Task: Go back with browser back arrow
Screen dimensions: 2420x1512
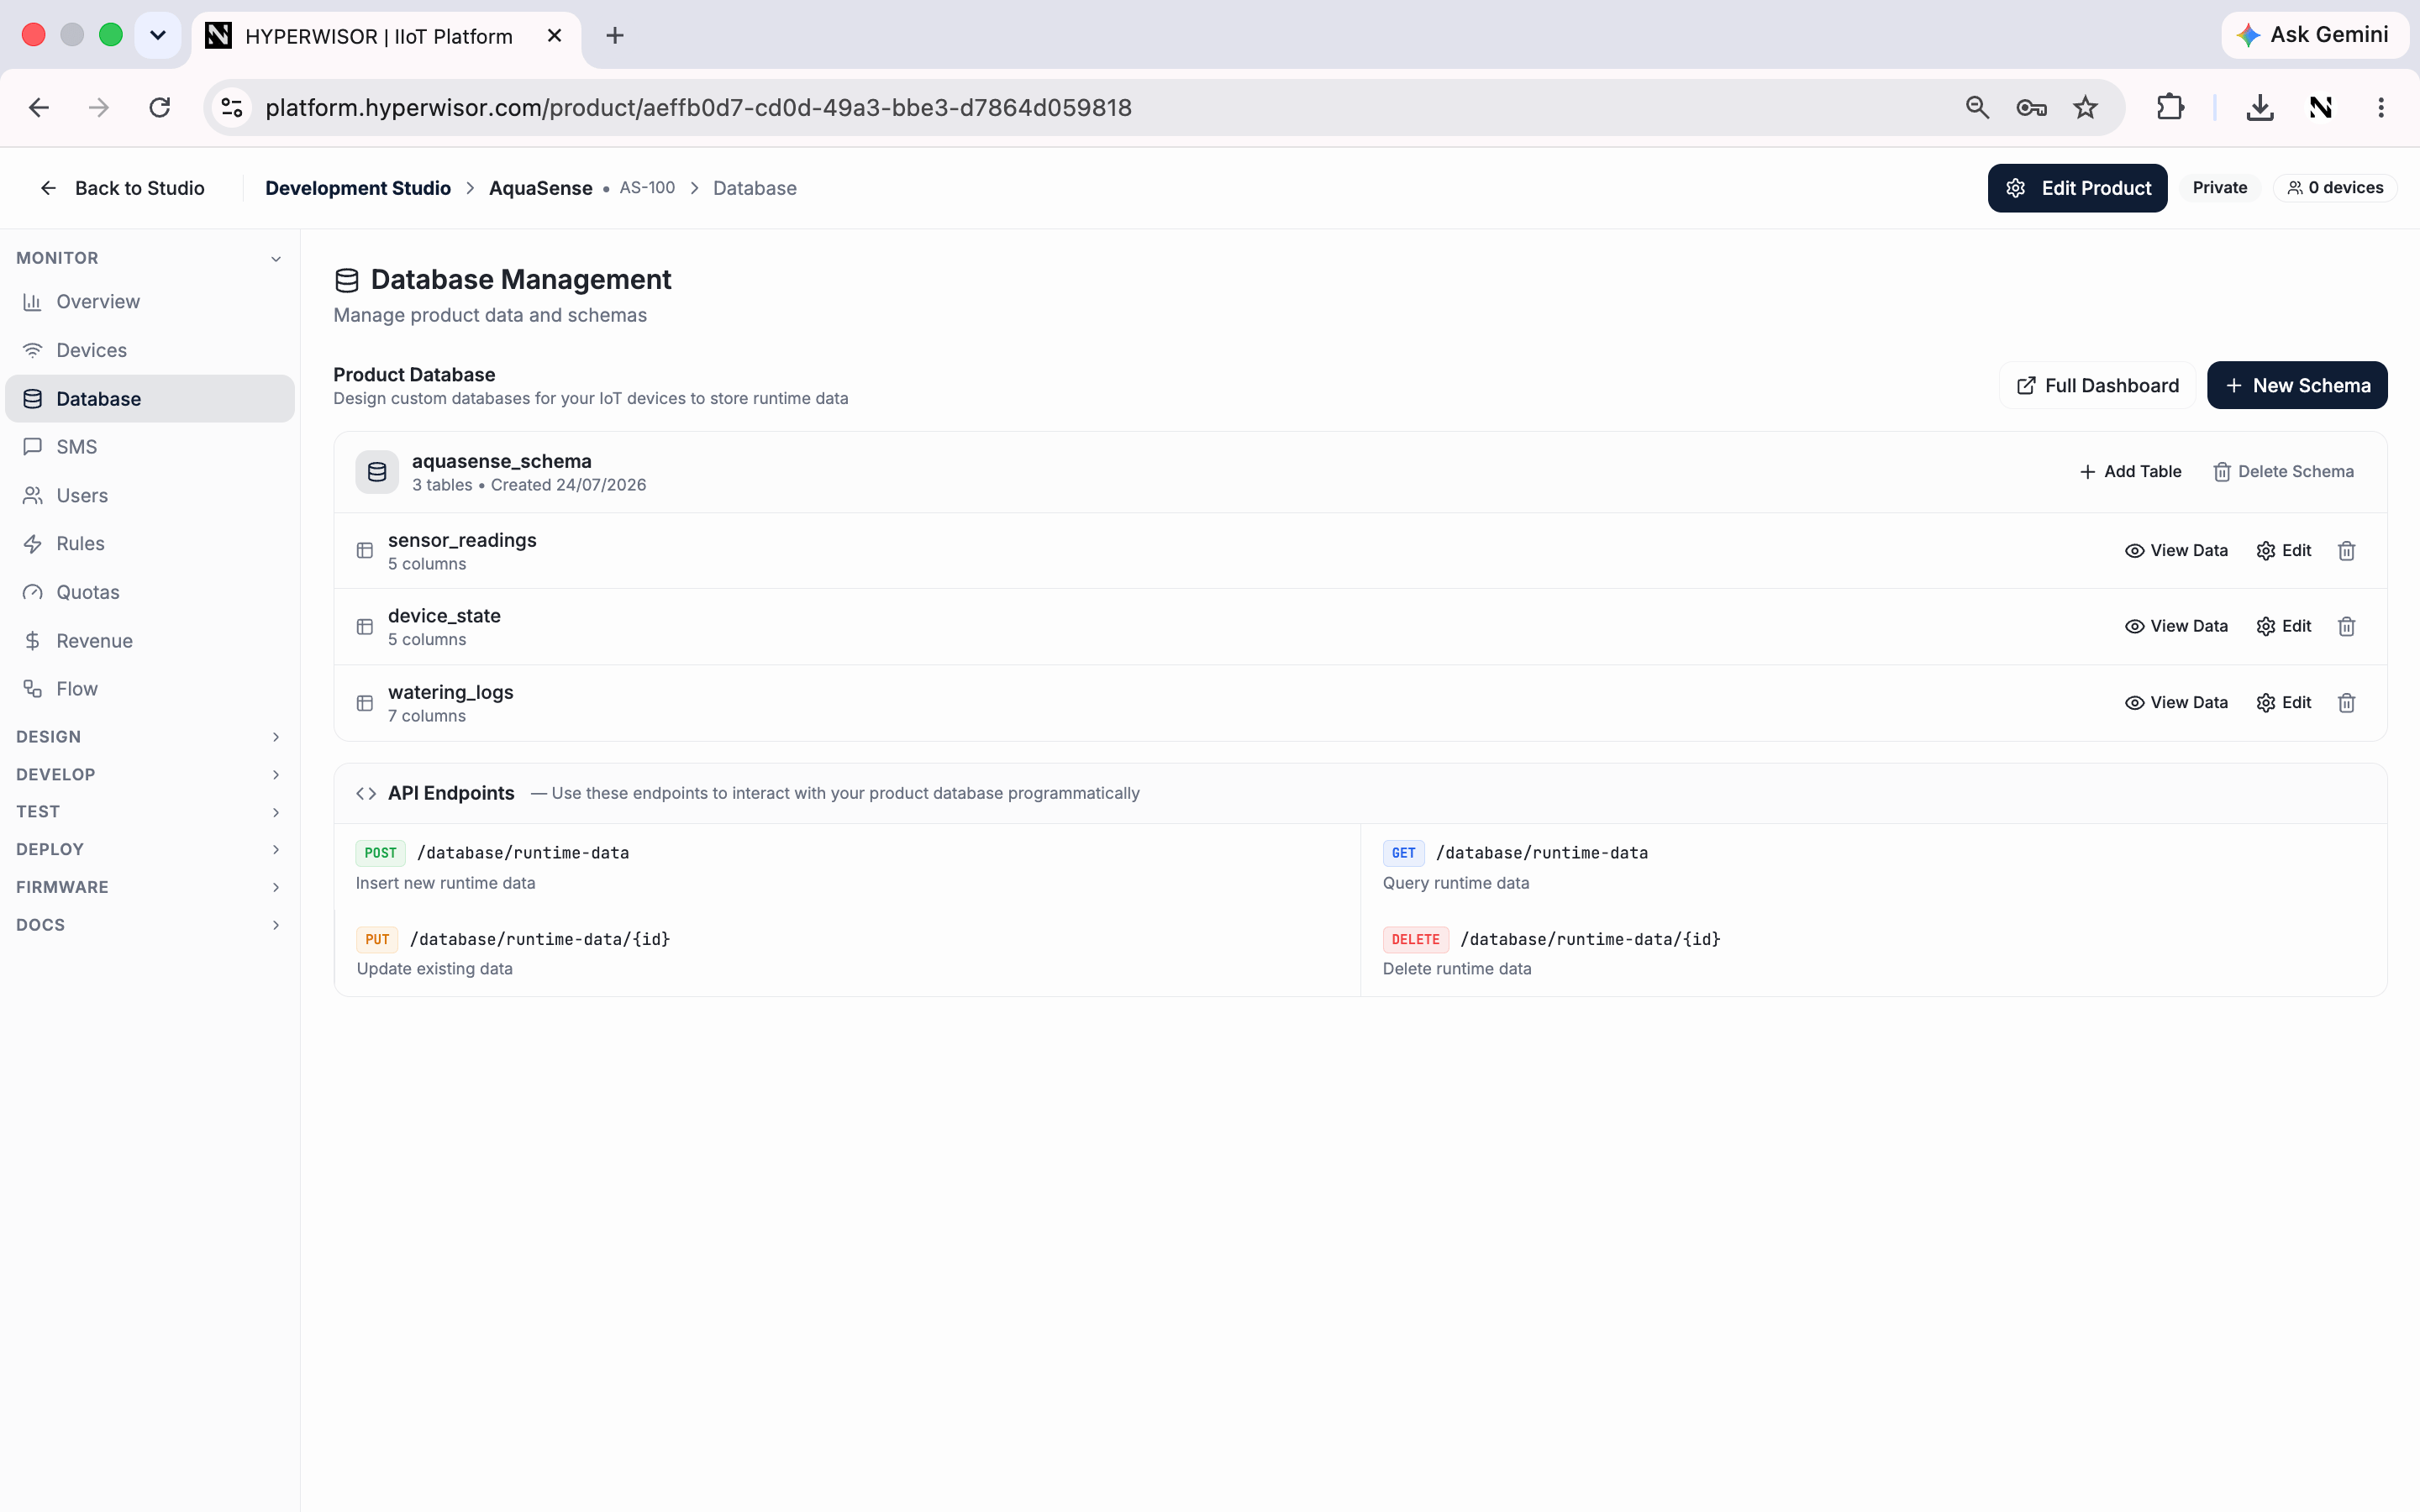Action: coord(39,107)
